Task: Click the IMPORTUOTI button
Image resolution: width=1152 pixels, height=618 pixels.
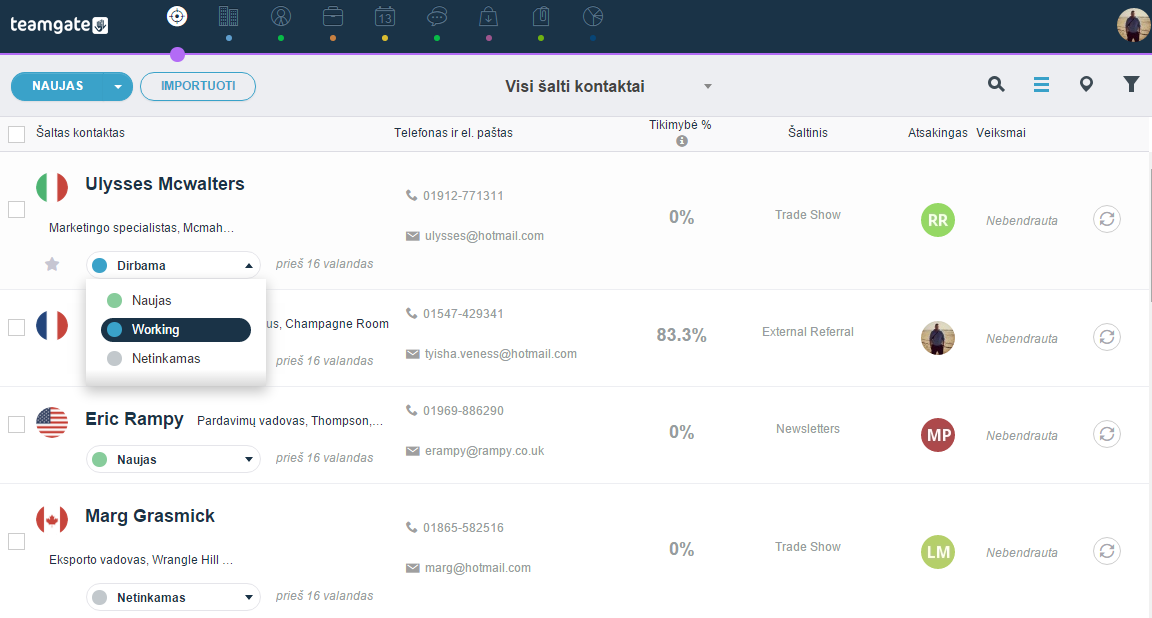Action: [x=198, y=86]
